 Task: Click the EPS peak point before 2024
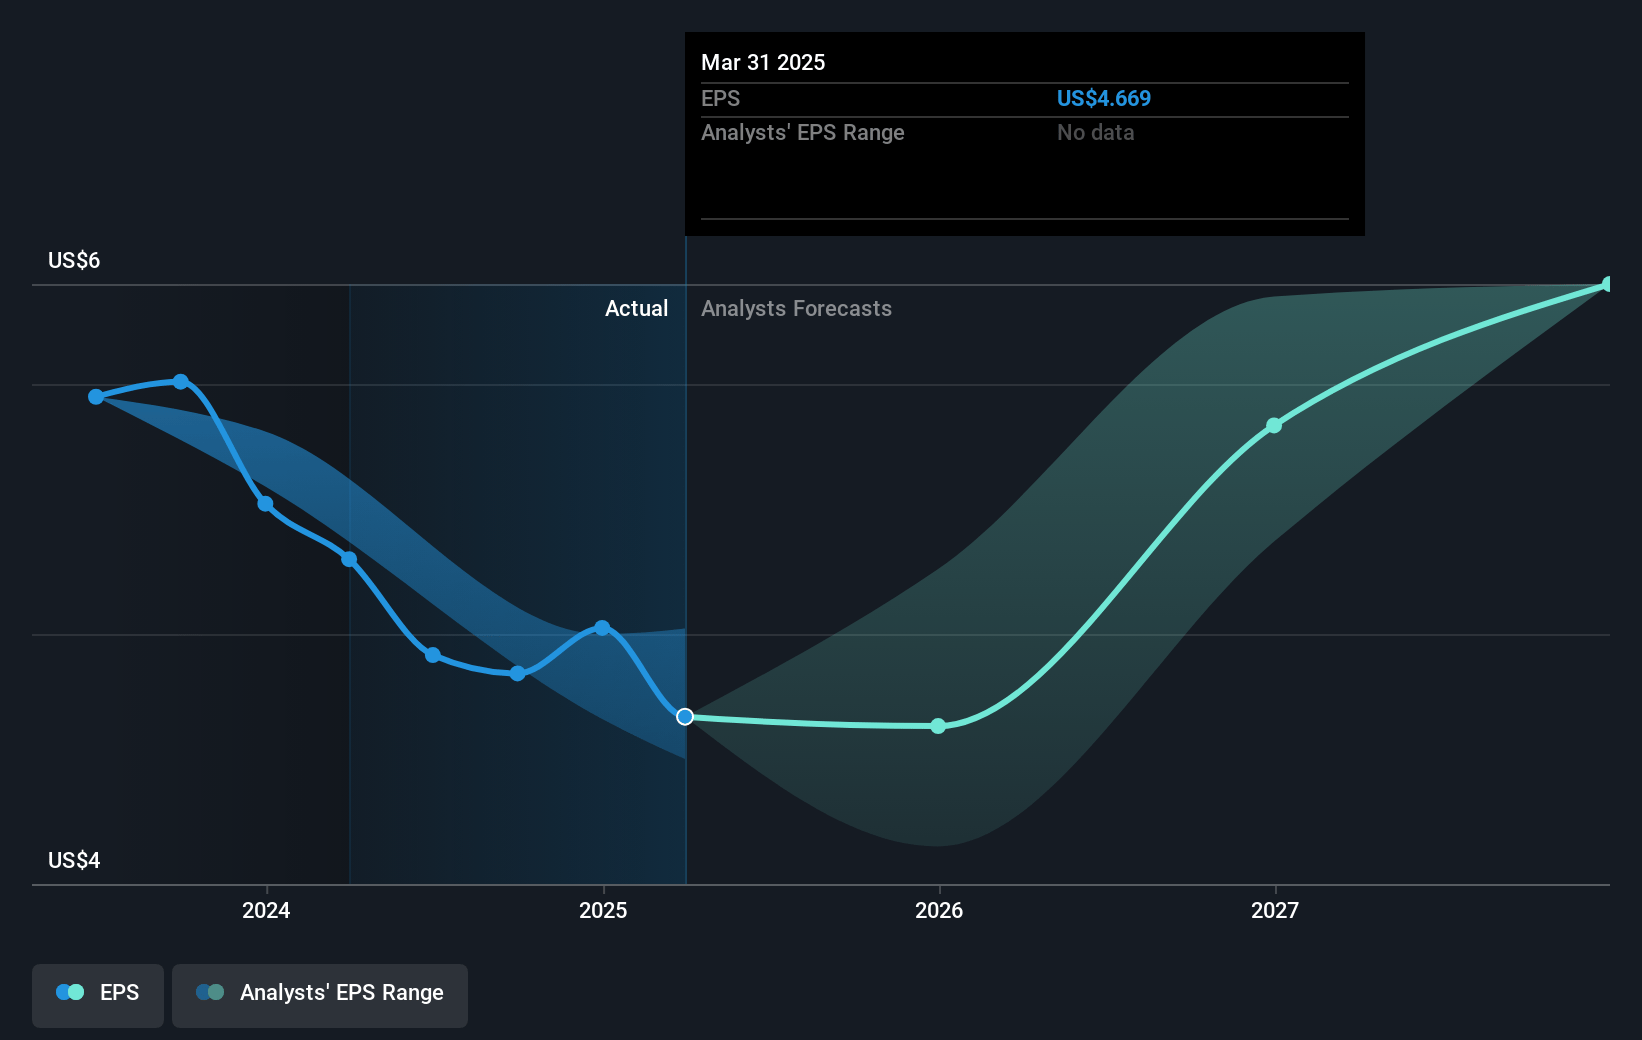tap(181, 382)
